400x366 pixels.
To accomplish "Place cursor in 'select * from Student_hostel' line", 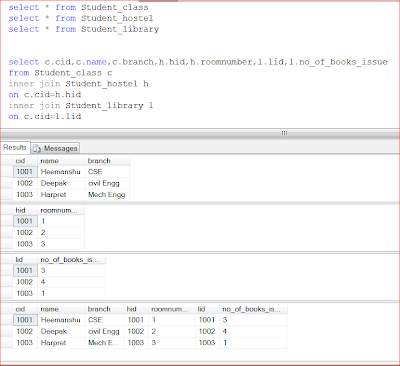I will pyautogui.click(x=81, y=18).
